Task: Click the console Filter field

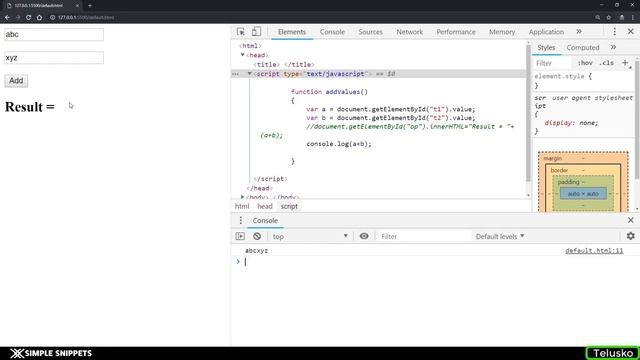Action: tap(423, 236)
